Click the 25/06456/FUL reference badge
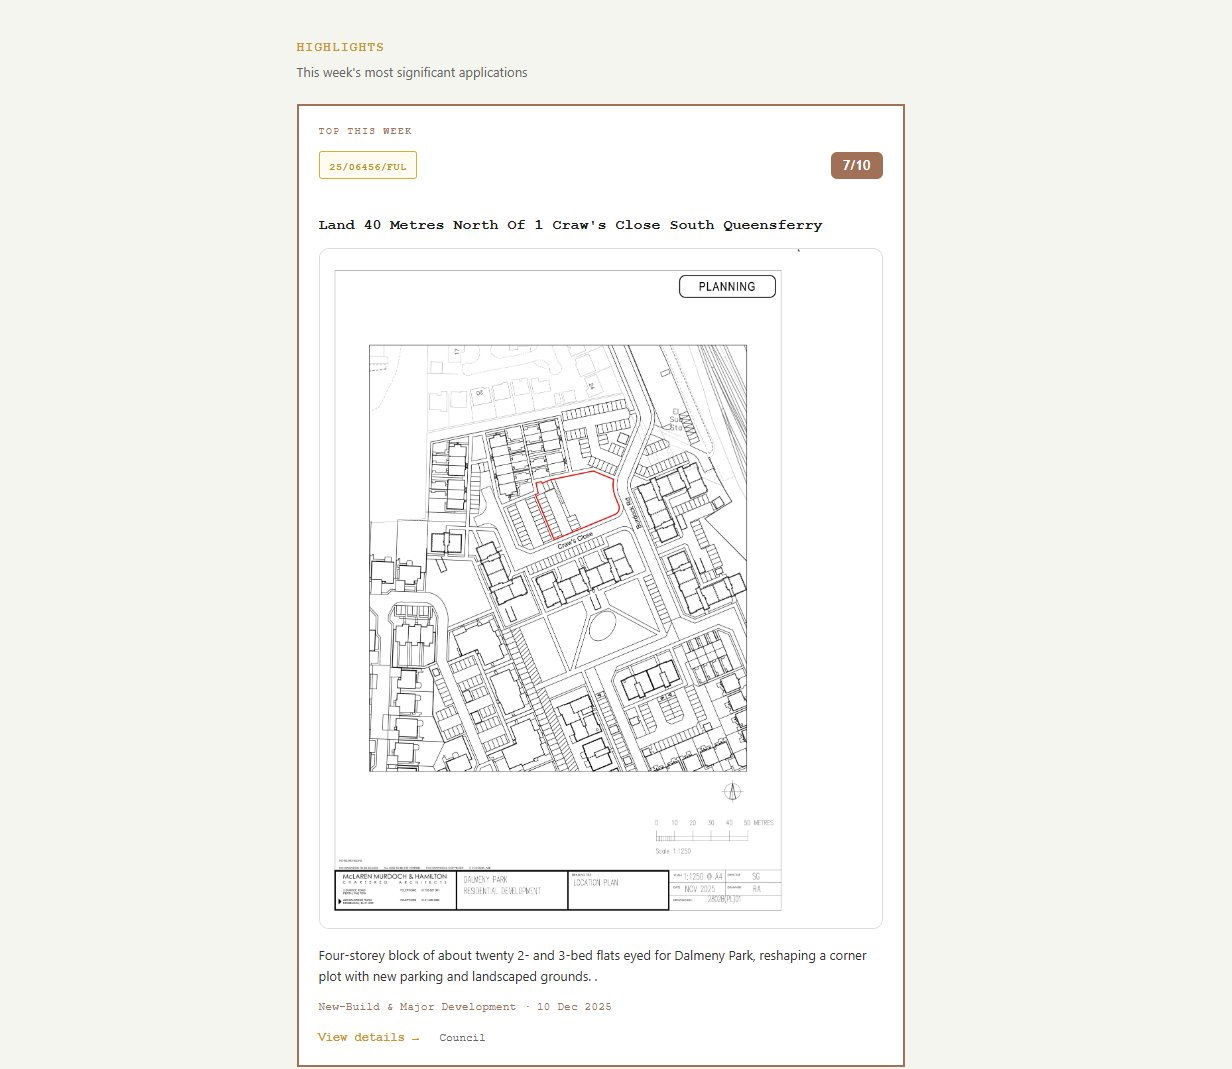The image size is (1232, 1069). click(x=367, y=166)
